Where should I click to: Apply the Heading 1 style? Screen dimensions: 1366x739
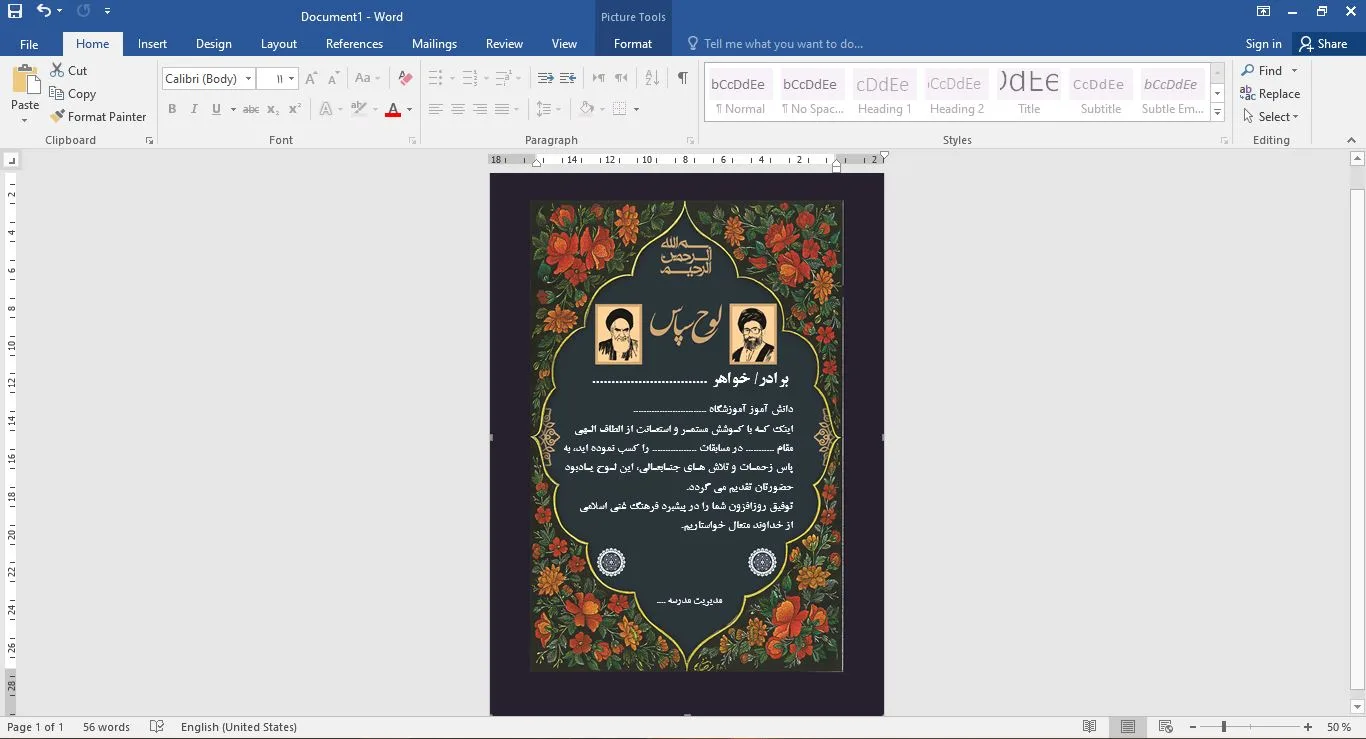(x=884, y=93)
